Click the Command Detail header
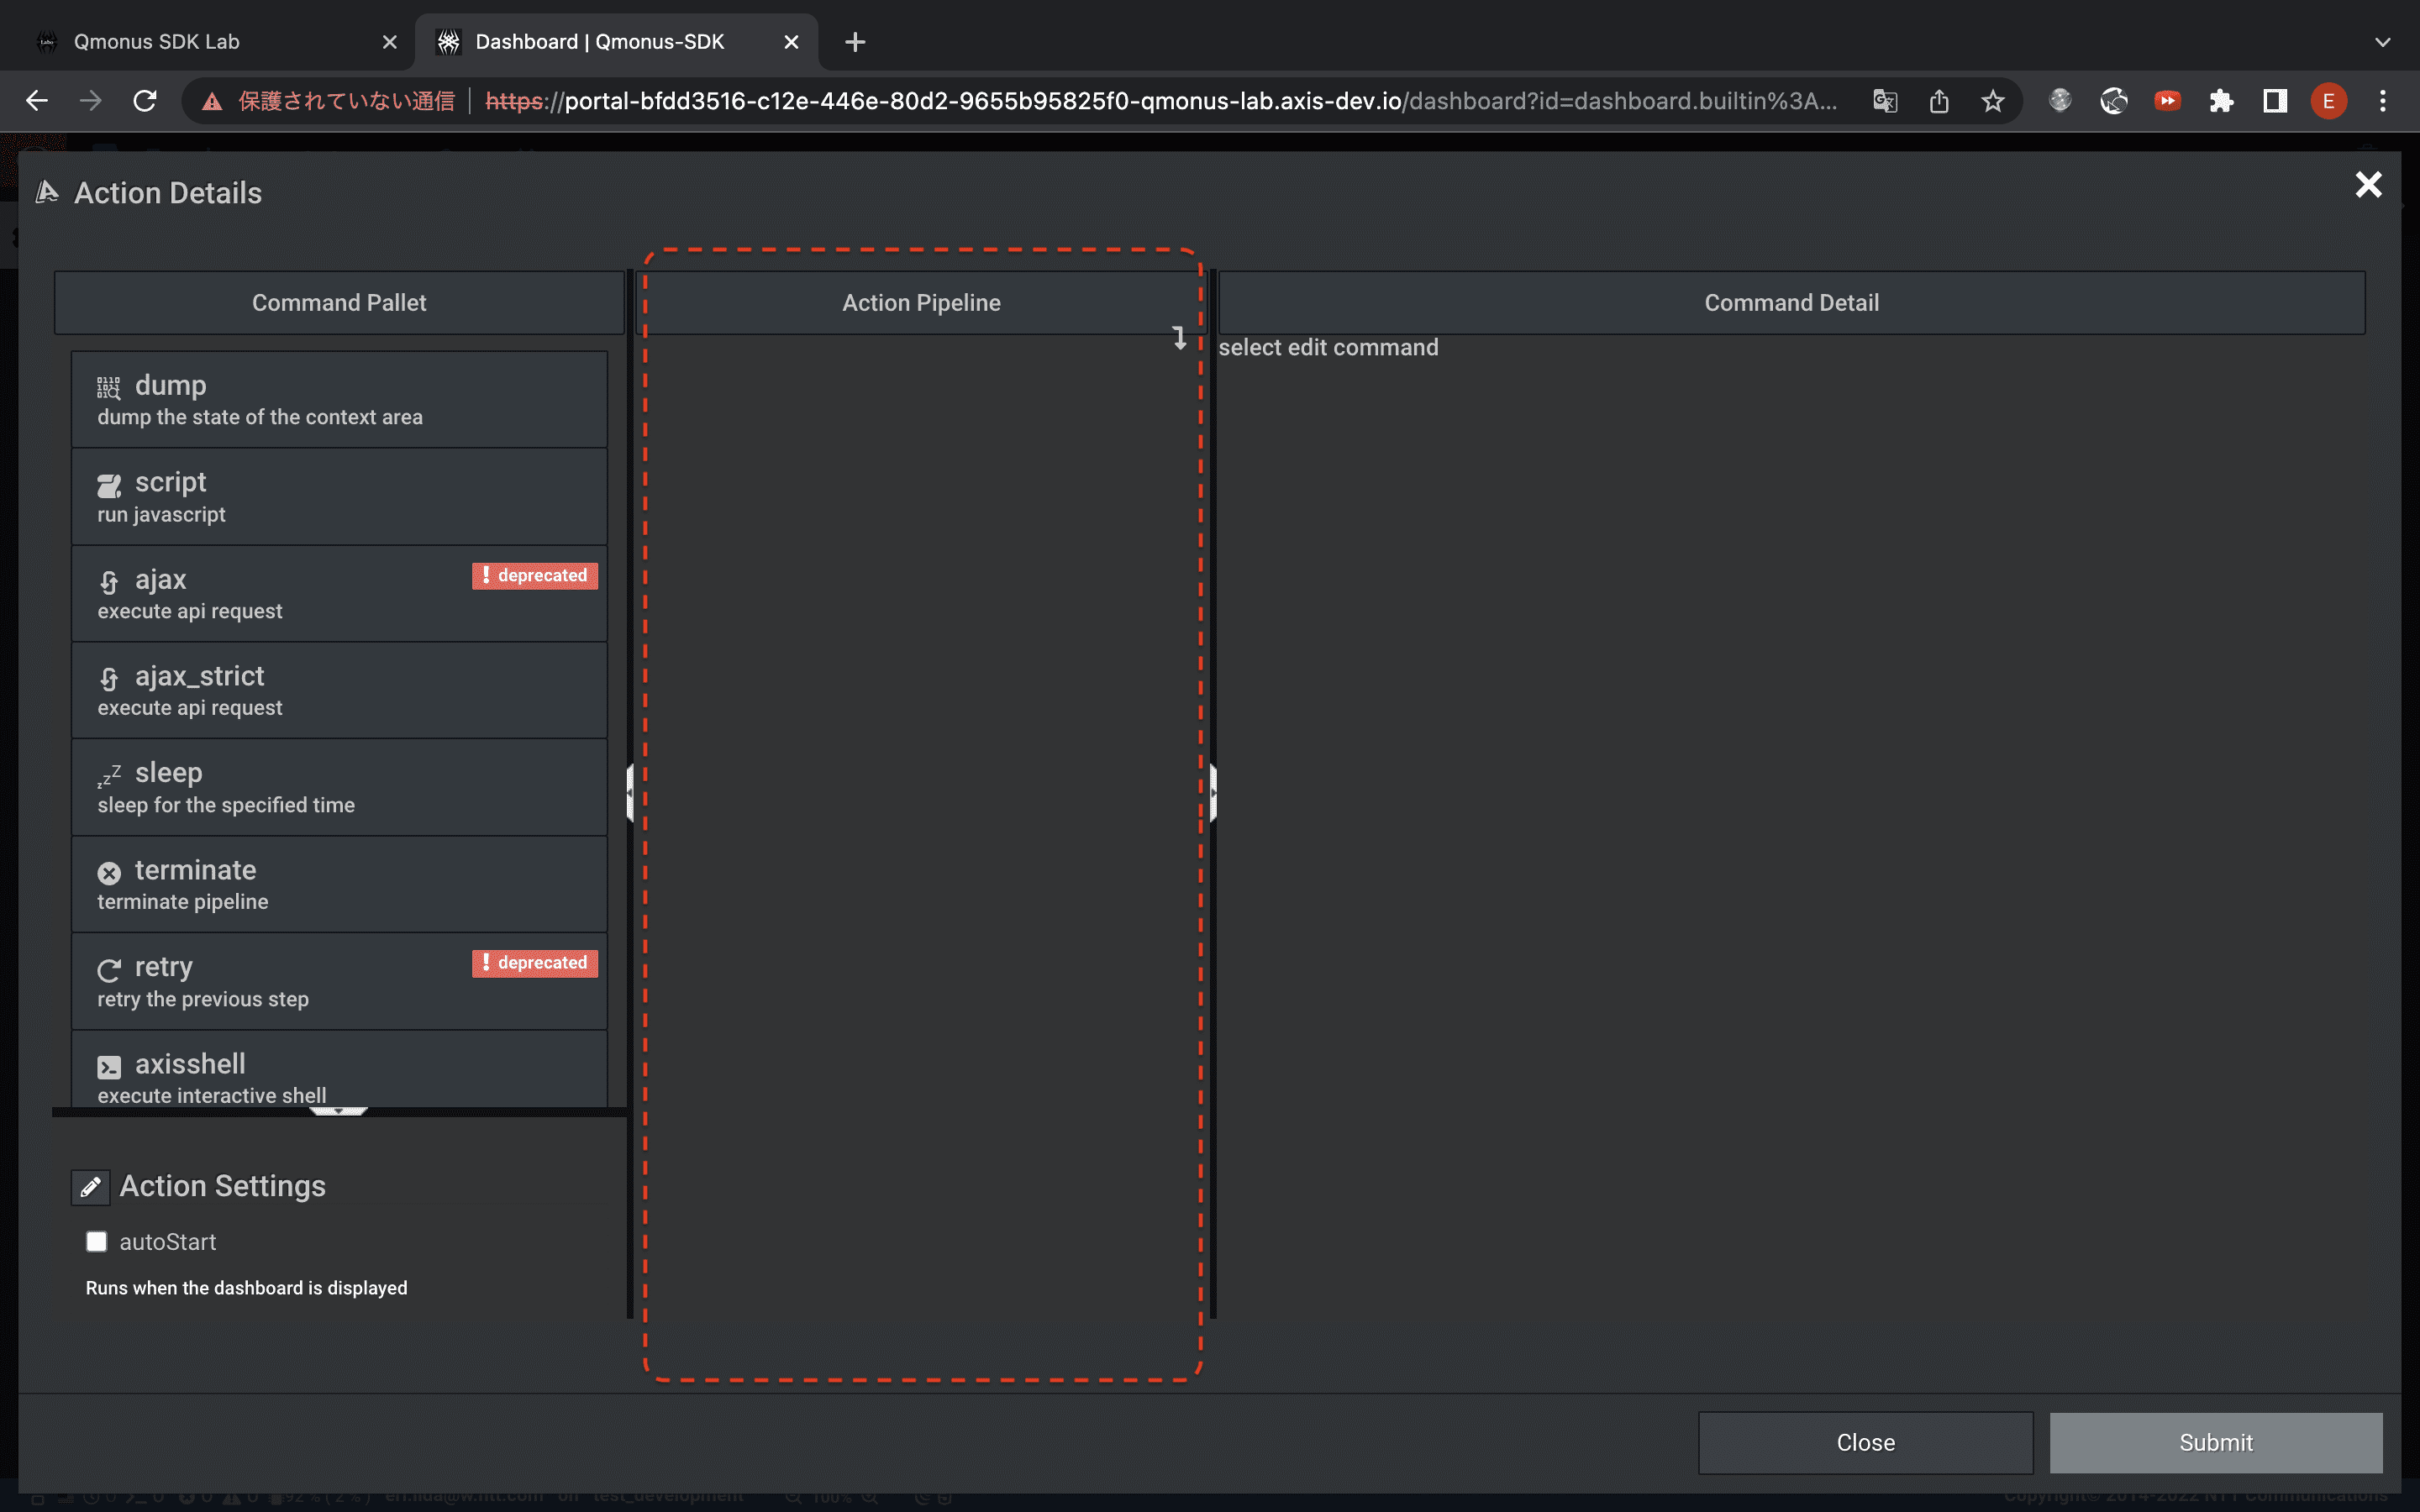 [1791, 303]
